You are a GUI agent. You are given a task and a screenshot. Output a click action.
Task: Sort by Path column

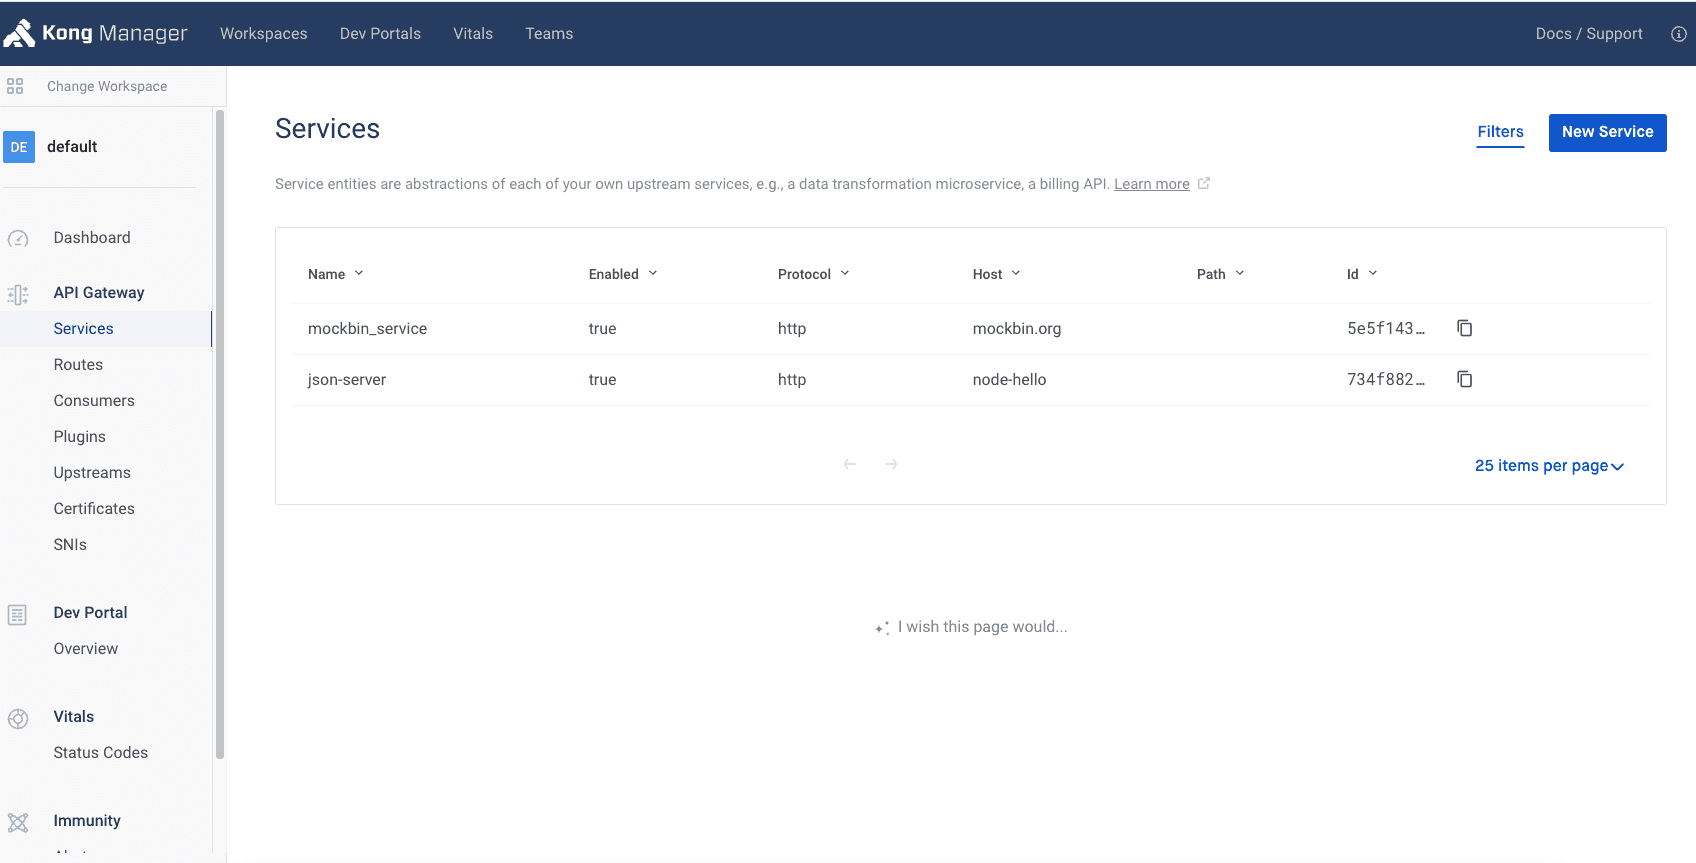1221,274
